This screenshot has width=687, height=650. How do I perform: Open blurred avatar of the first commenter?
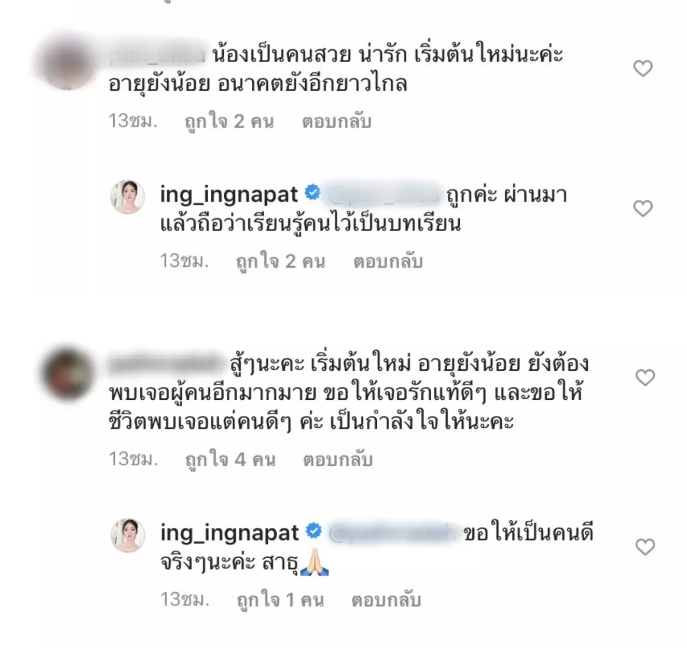tap(67, 64)
